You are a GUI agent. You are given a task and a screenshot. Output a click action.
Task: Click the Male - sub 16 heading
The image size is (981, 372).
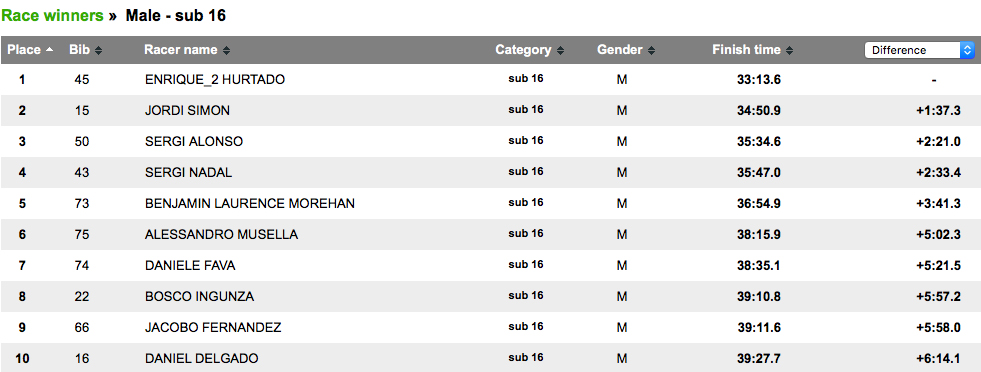[x=176, y=16]
